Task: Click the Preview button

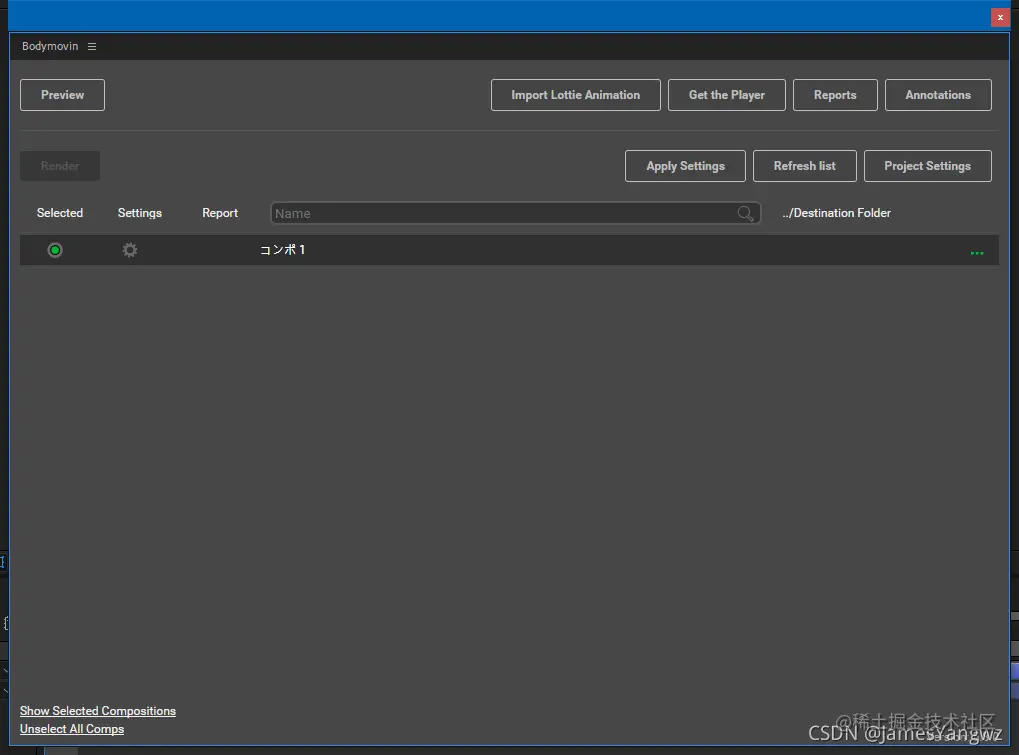Action: pos(62,95)
